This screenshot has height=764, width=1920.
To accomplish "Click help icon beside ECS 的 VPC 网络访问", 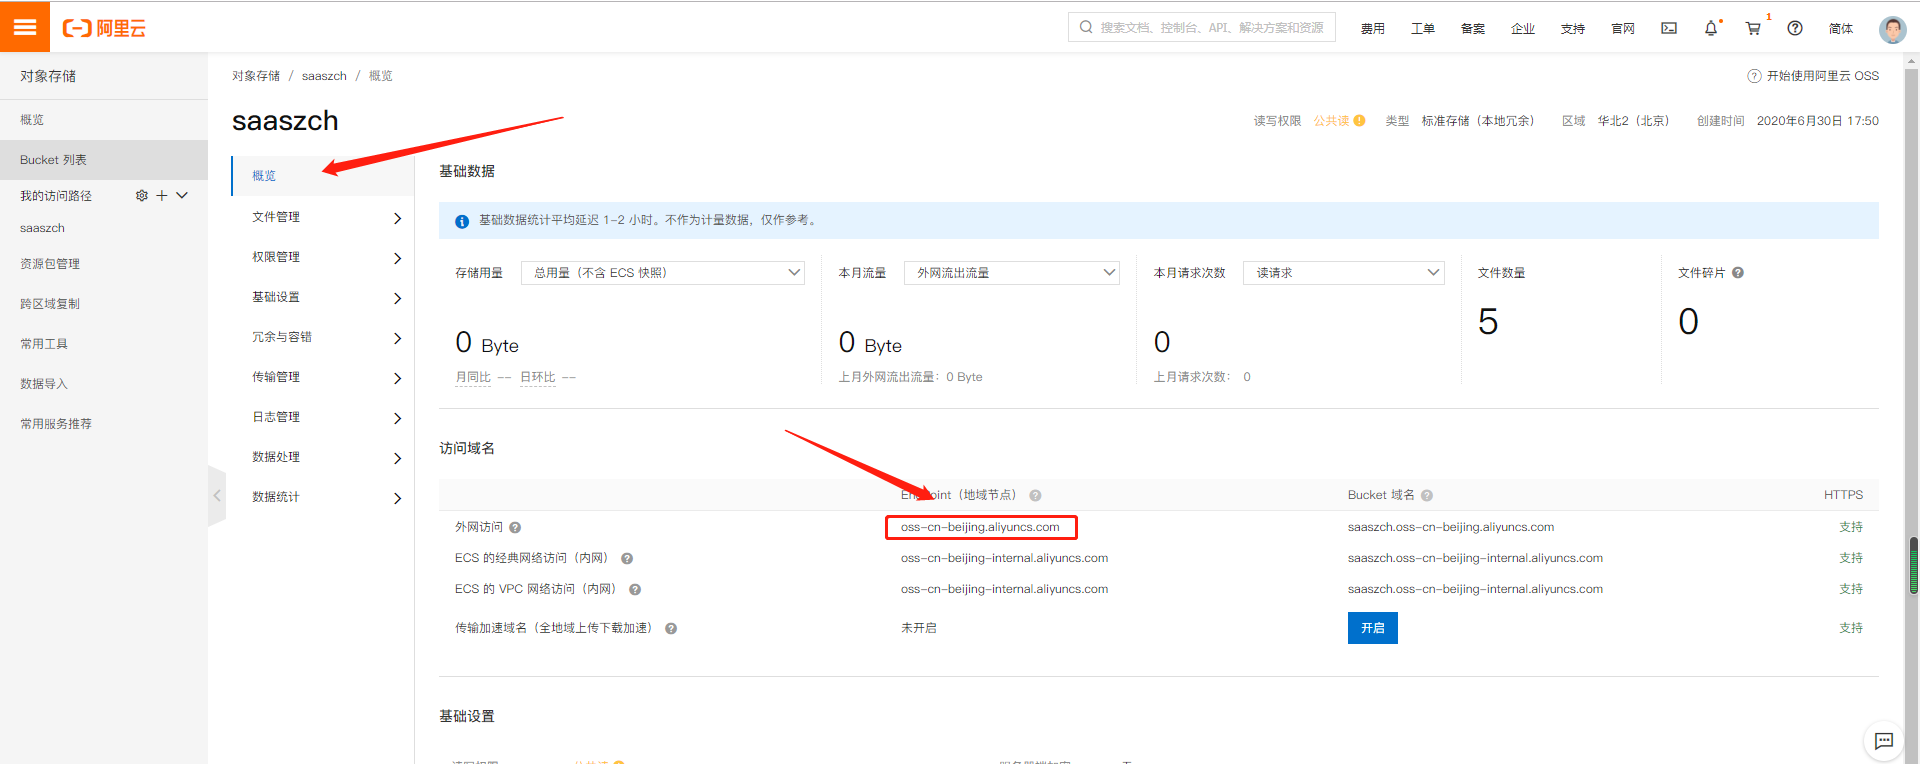I will click(635, 589).
